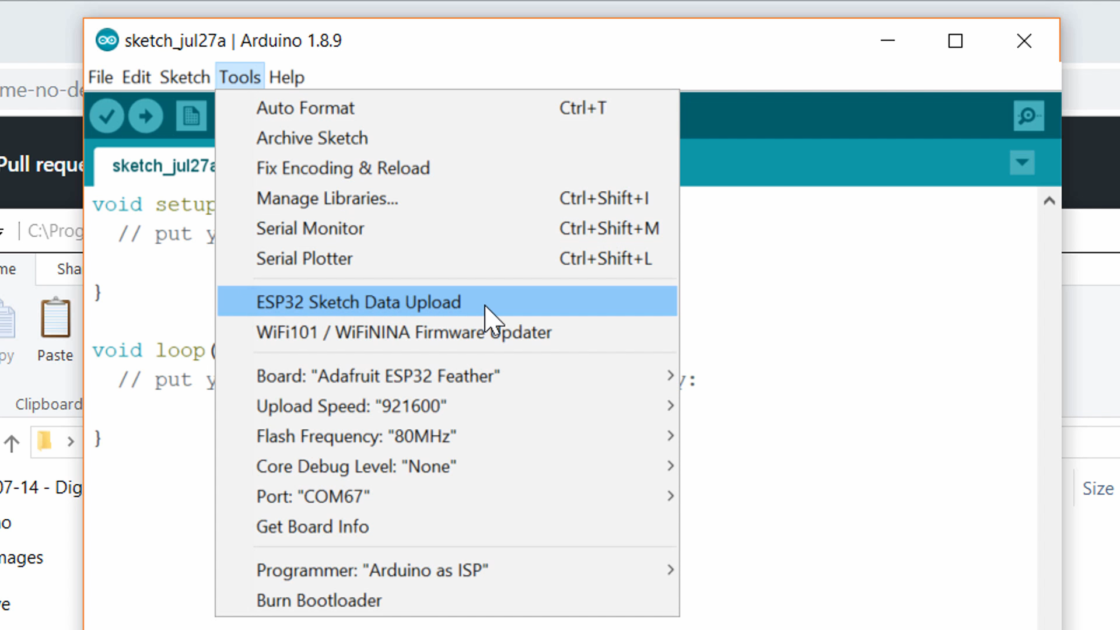The width and height of the screenshot is (1120, 630).
Task: Click the Upload arrow icon
Action: pos(146,117)
